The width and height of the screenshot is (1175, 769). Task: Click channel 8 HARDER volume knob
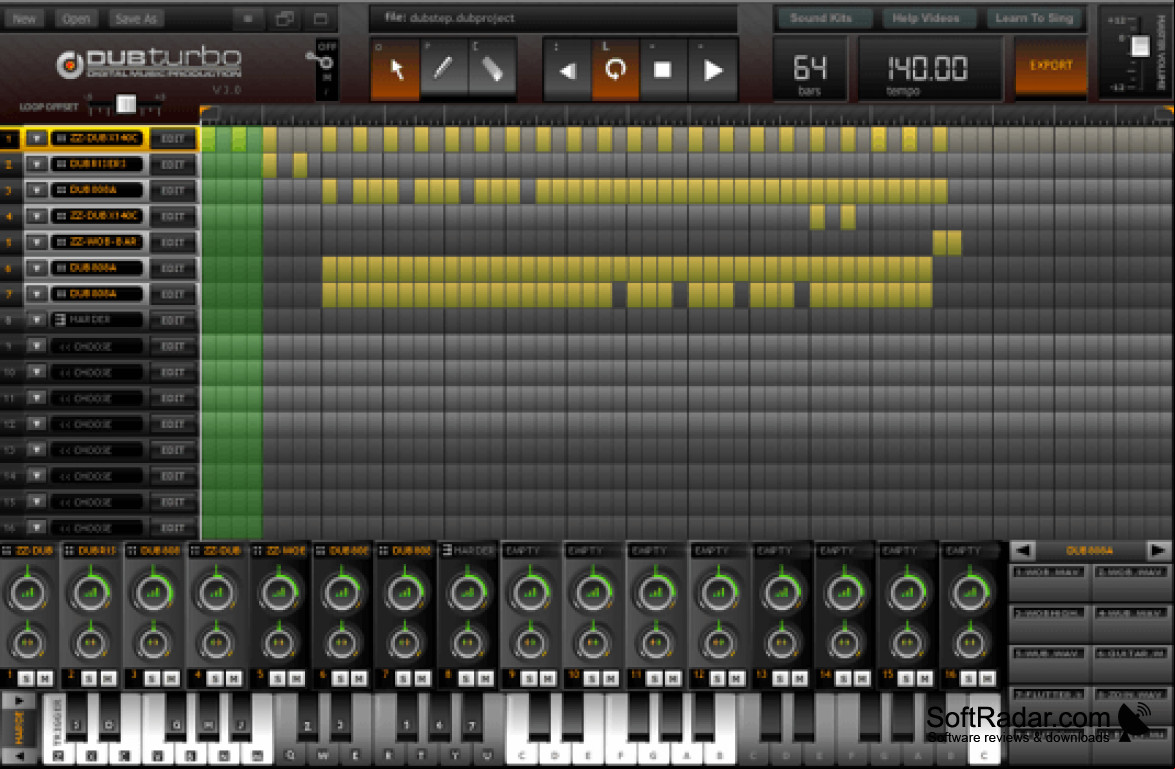tap(468, 591)
